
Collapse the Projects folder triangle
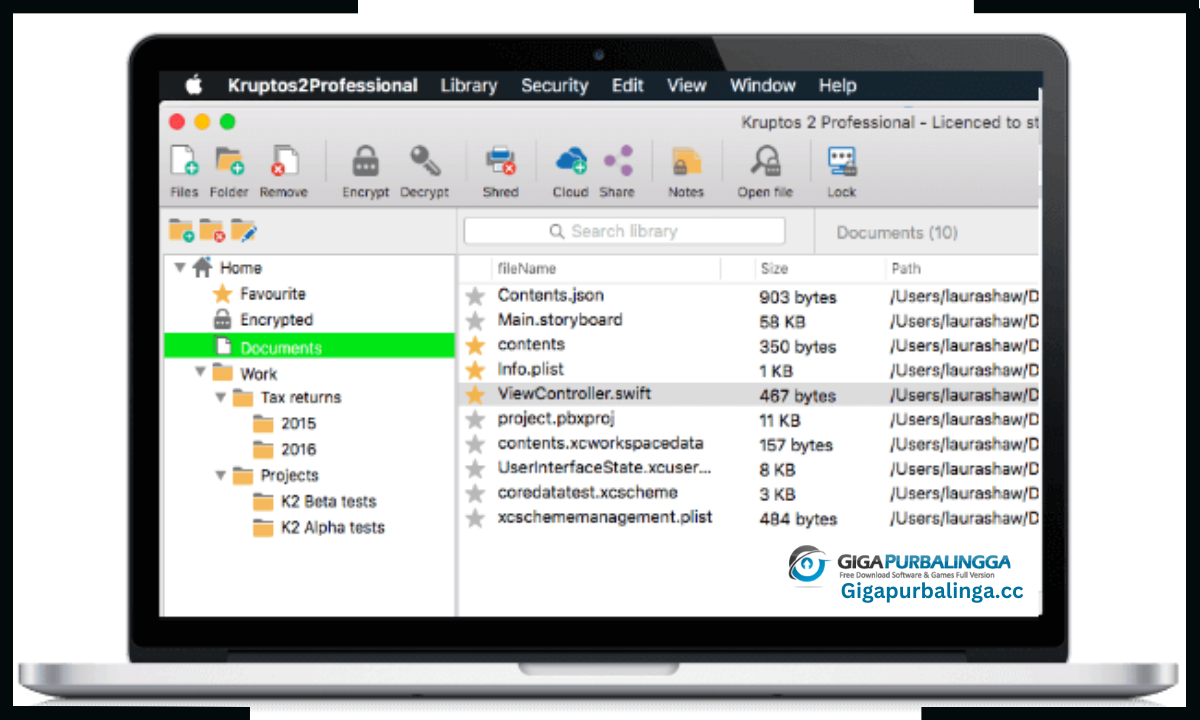tap(220, 475)
